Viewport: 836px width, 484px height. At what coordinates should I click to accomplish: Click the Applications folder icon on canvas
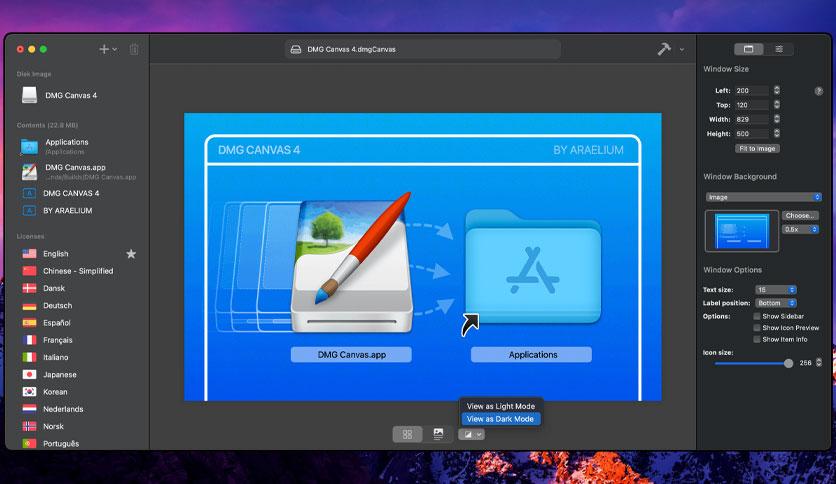click(533, 267)
